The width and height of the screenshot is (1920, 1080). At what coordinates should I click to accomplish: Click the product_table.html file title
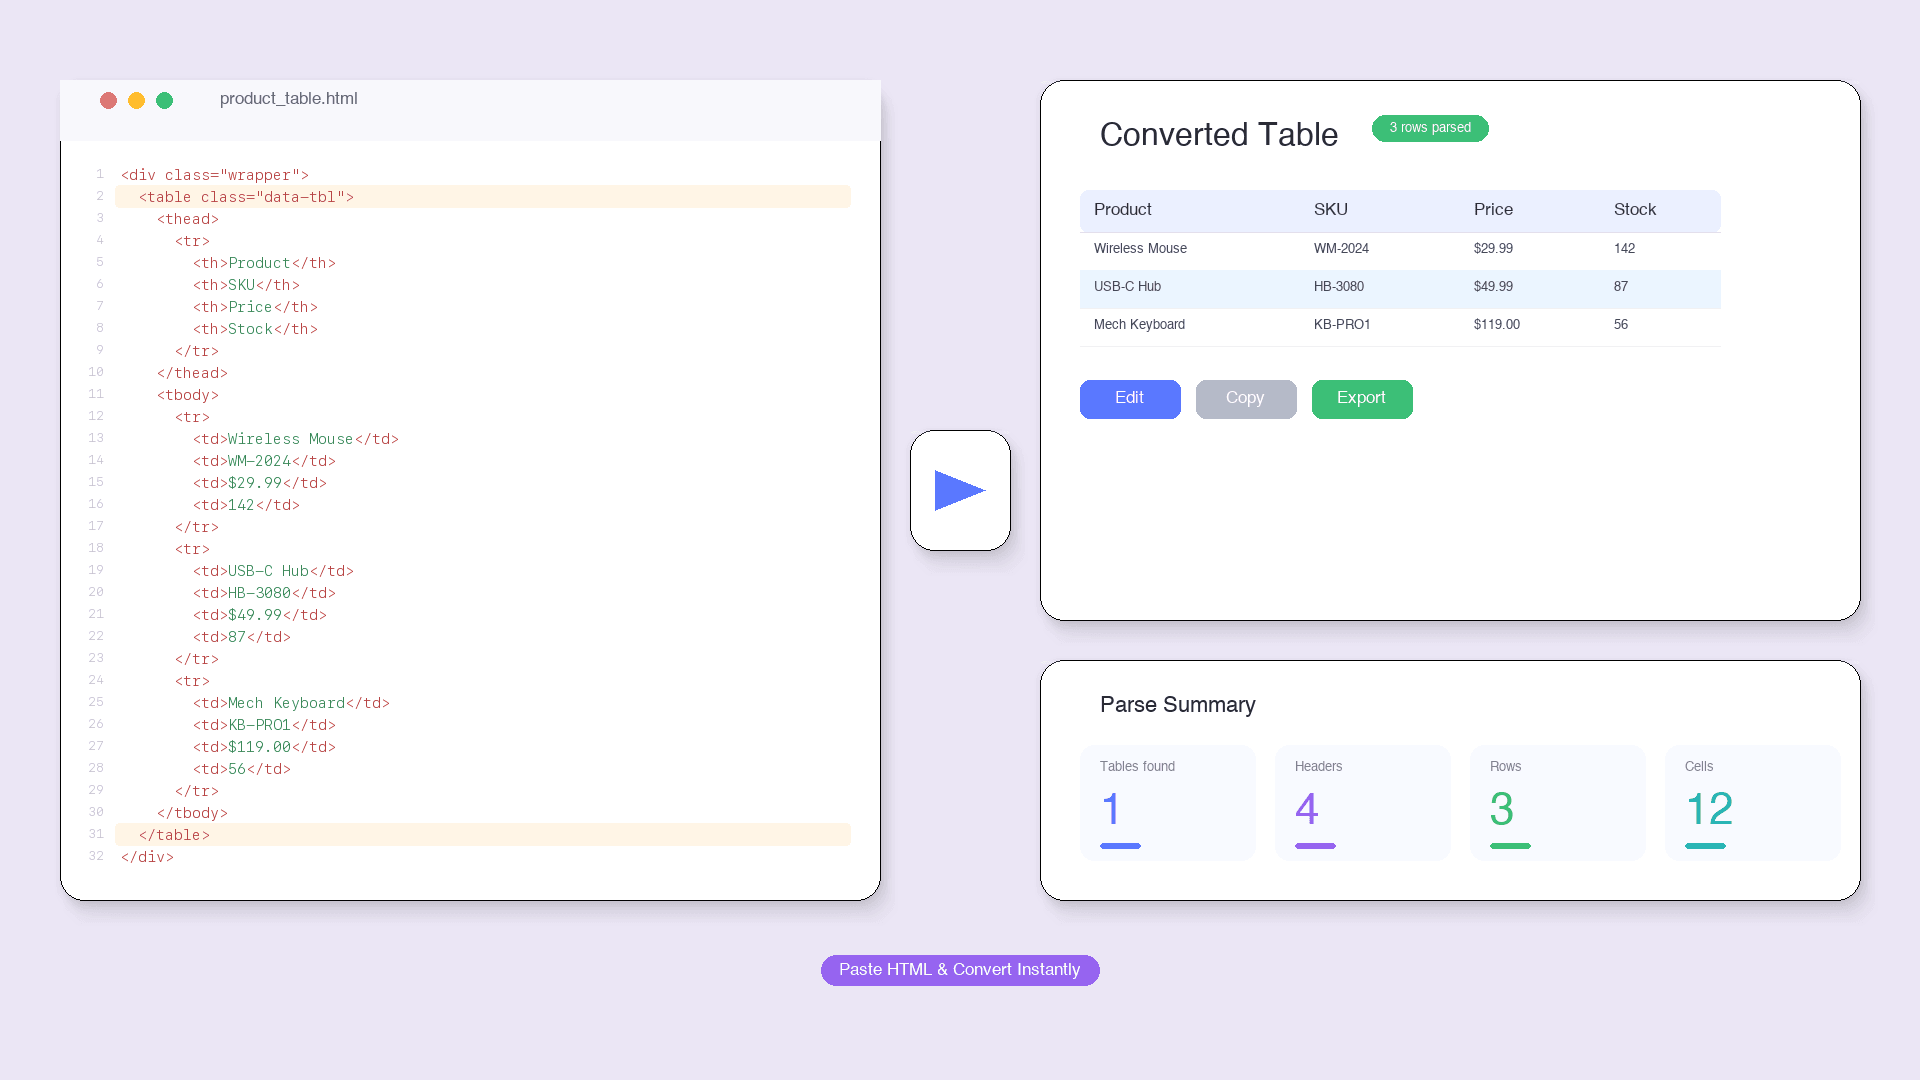(x=288, y=99)
